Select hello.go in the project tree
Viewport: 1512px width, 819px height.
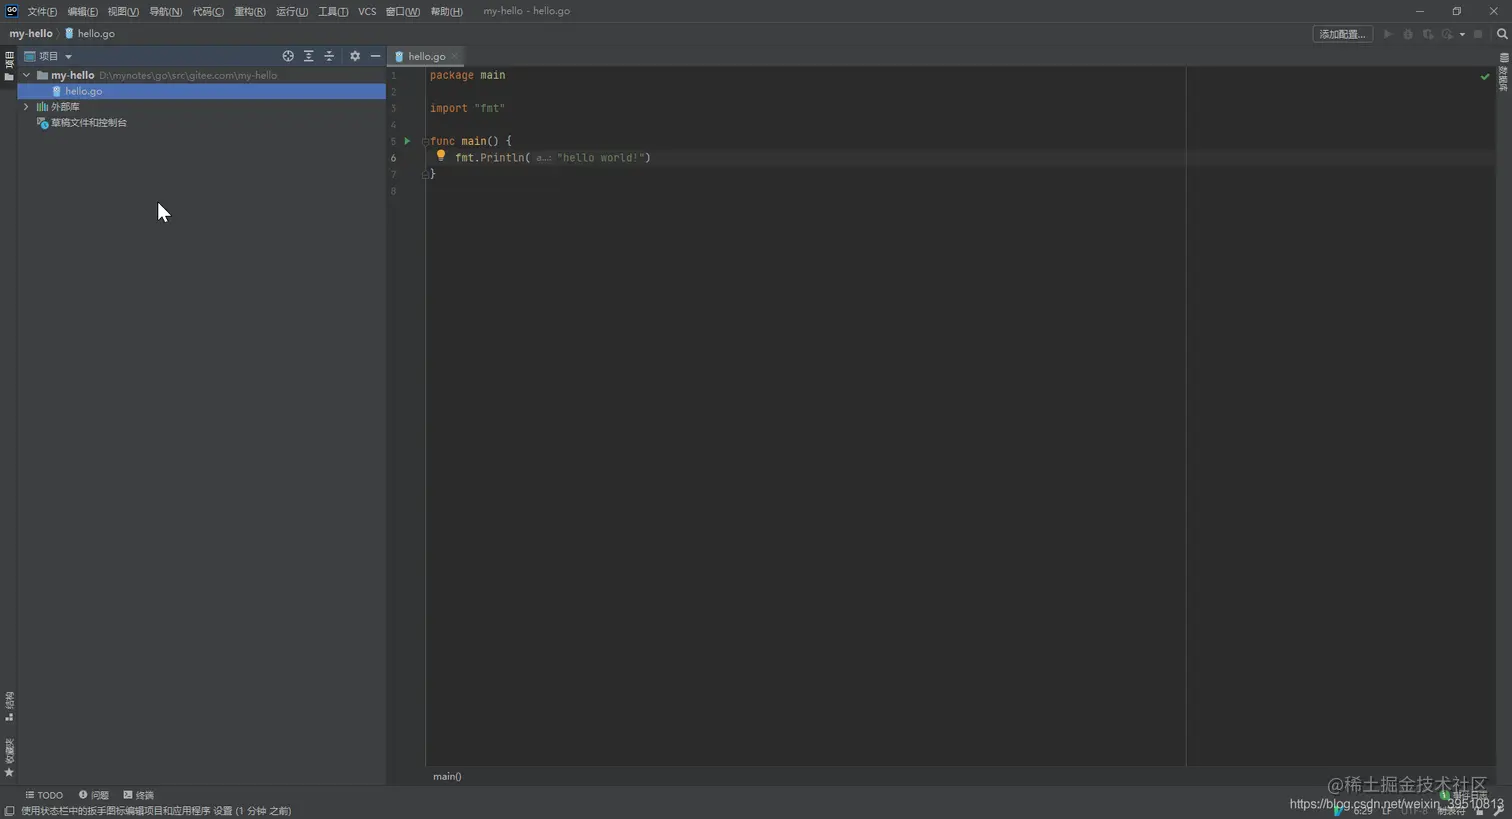point(201,91)
